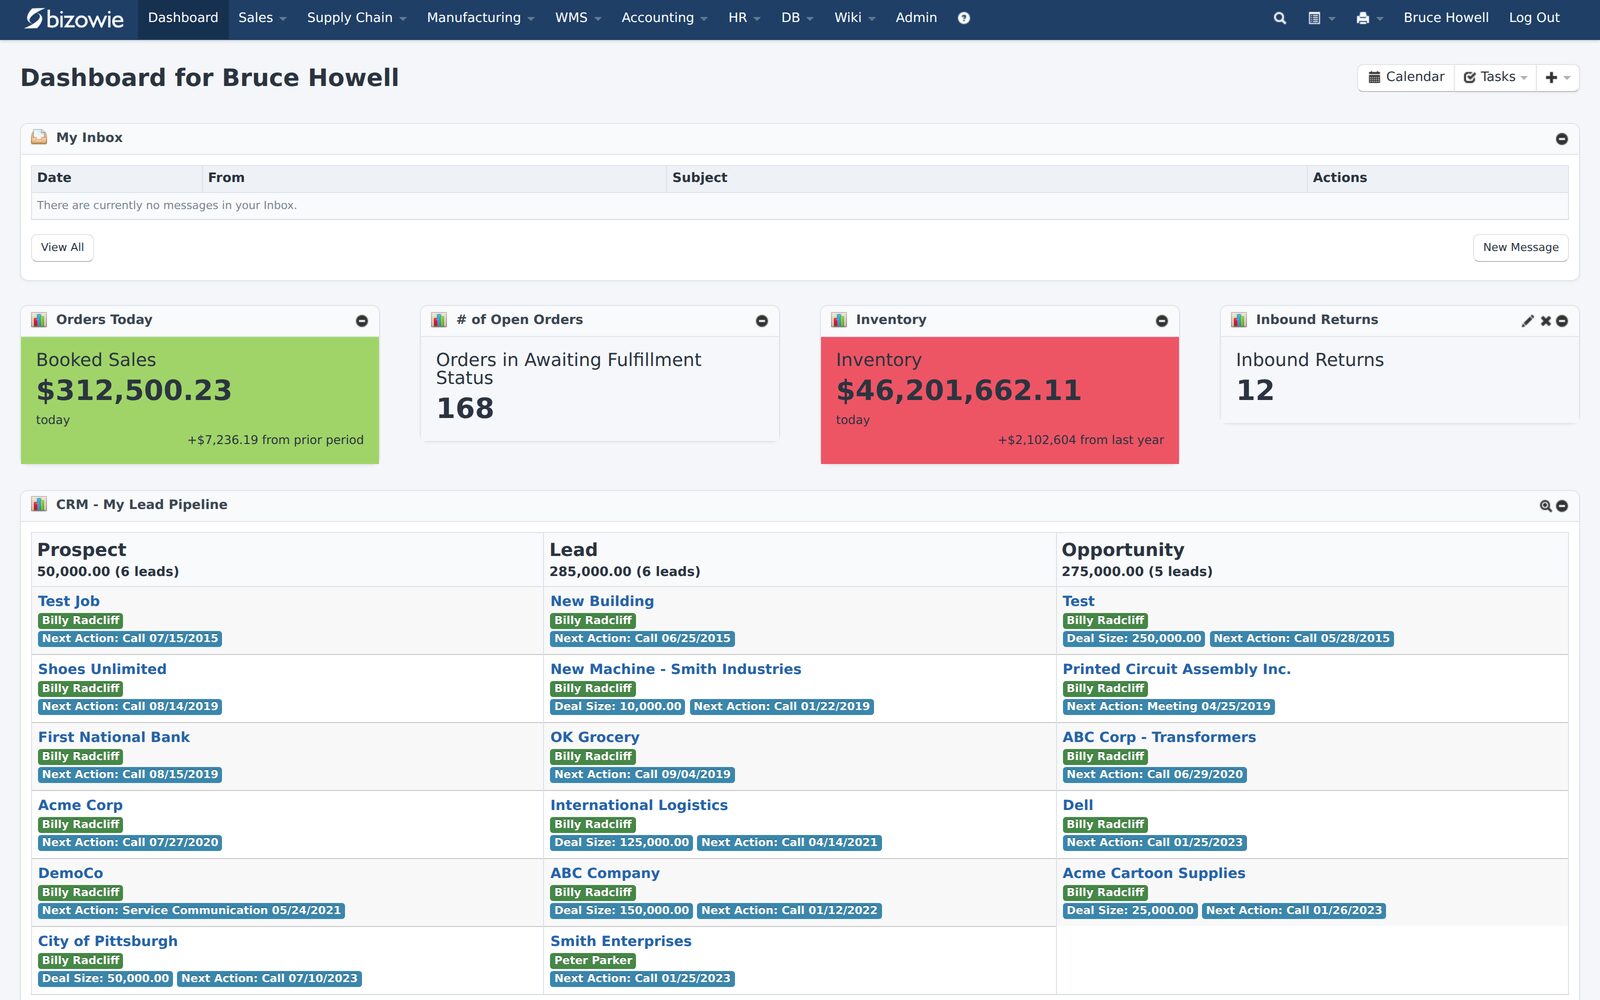The image size is (1600, 1000).
Task: Open the City of Pittsburgh prospect
Action: 108,941
